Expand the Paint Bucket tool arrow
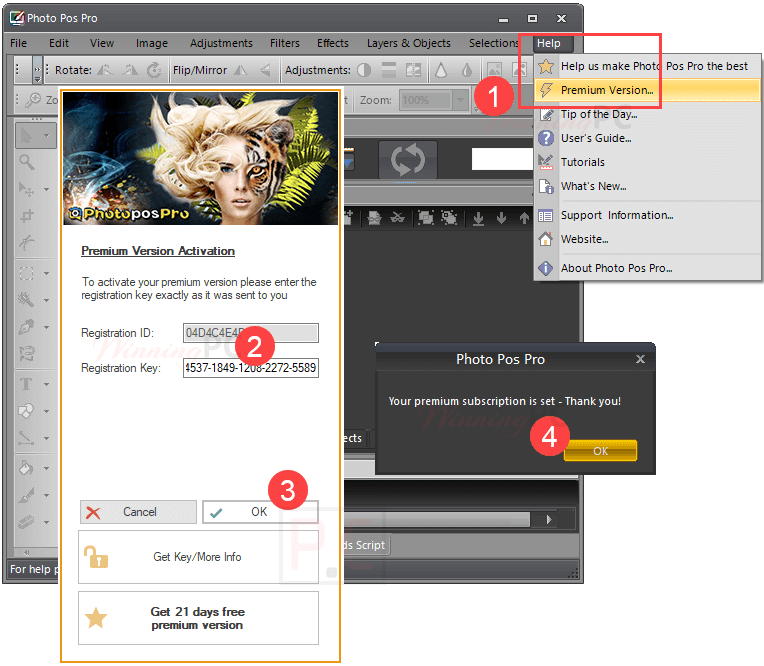 point(47,469)
